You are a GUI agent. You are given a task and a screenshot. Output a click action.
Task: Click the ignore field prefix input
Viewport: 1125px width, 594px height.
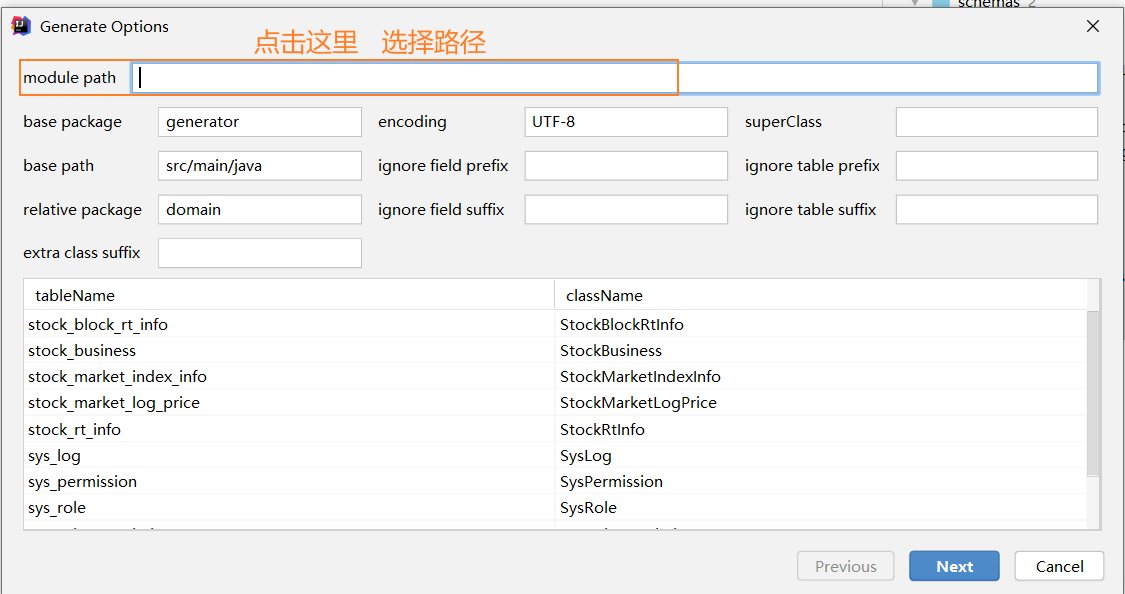point(626,166)
